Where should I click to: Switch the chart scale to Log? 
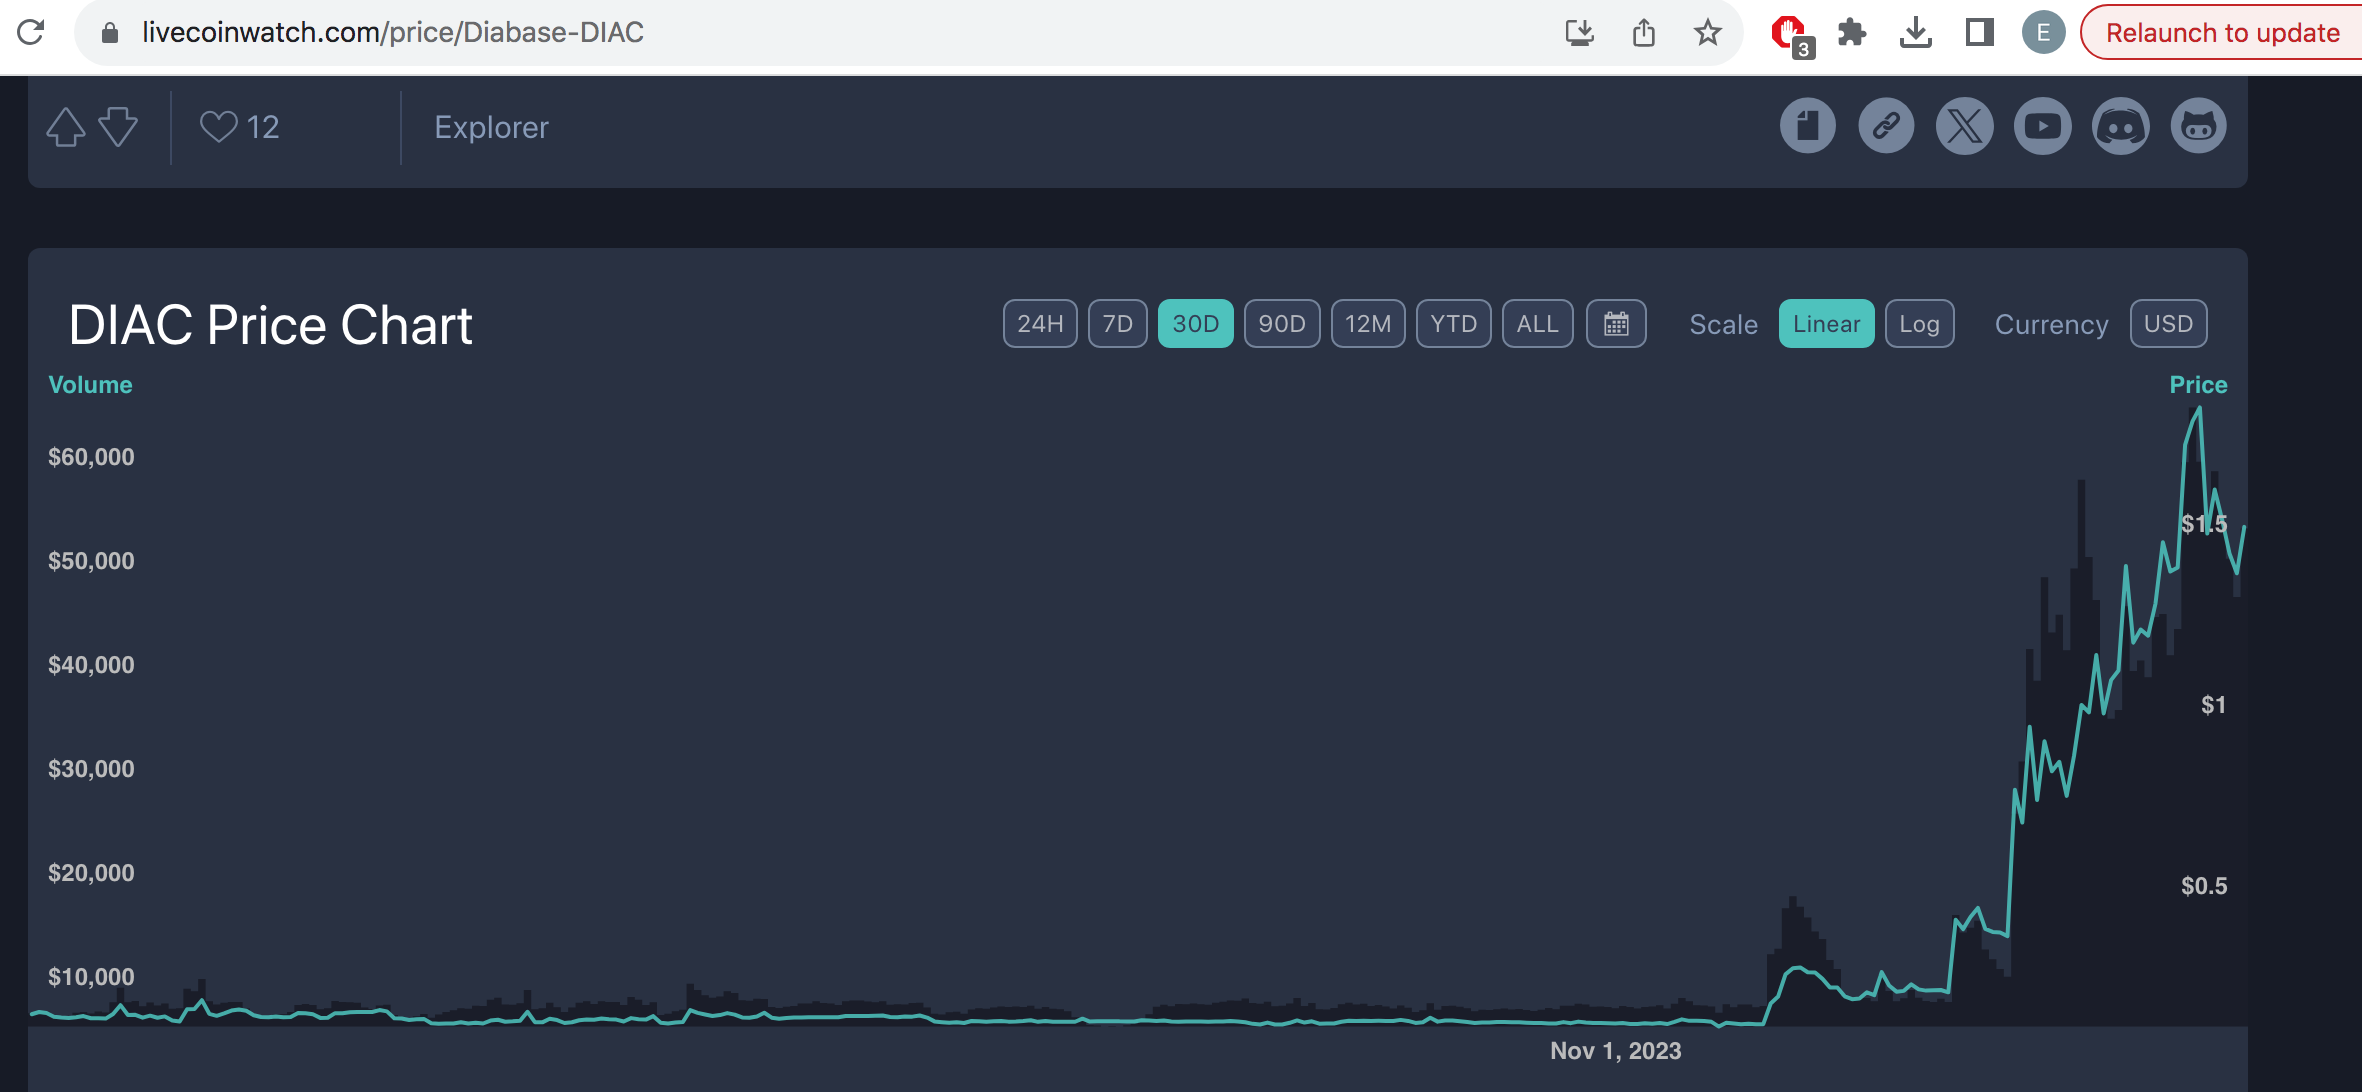pyautogui.click(x=1919, y=324)
